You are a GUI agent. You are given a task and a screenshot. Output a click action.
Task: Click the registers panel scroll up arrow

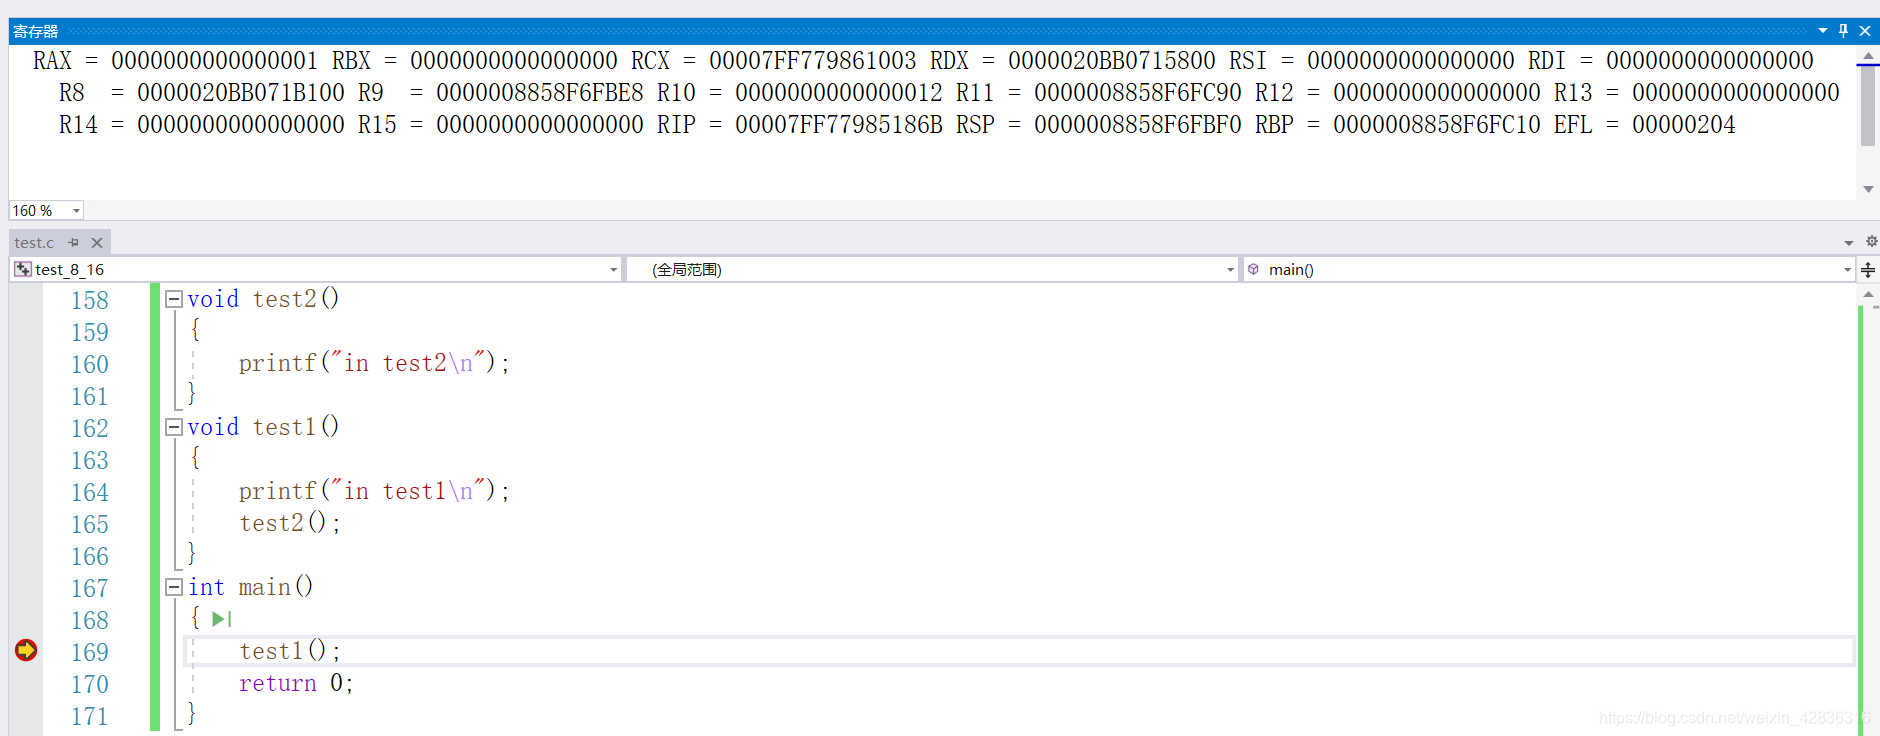(x=1868, y=56)
